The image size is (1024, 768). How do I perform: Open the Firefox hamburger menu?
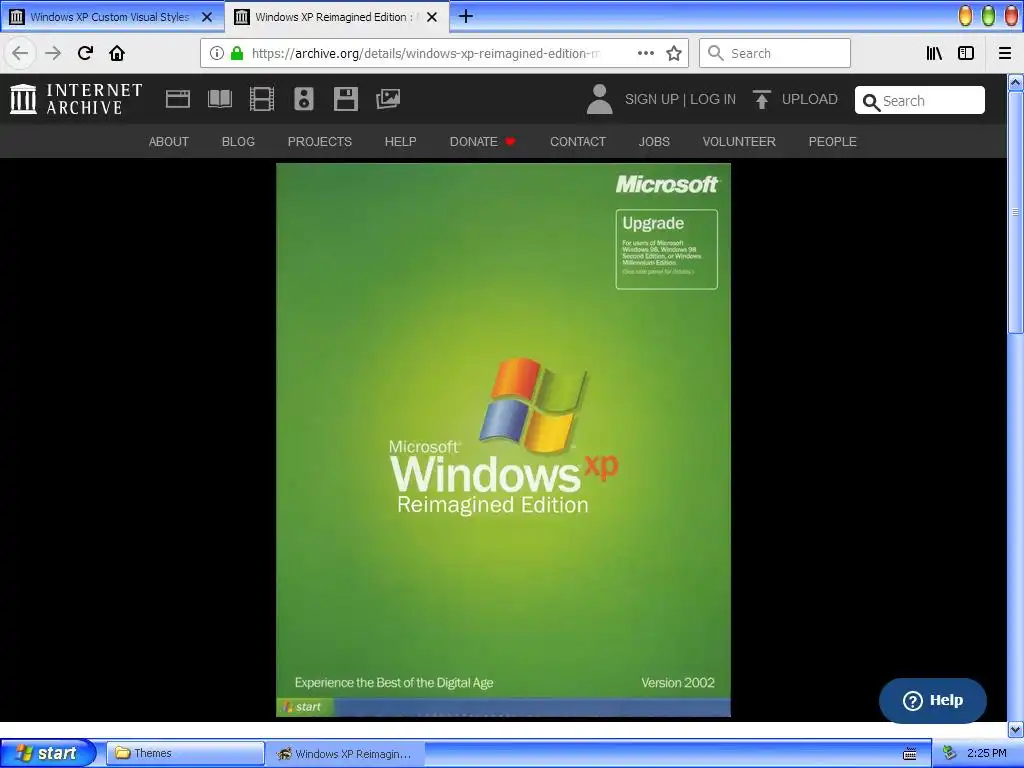(1005, 53)
